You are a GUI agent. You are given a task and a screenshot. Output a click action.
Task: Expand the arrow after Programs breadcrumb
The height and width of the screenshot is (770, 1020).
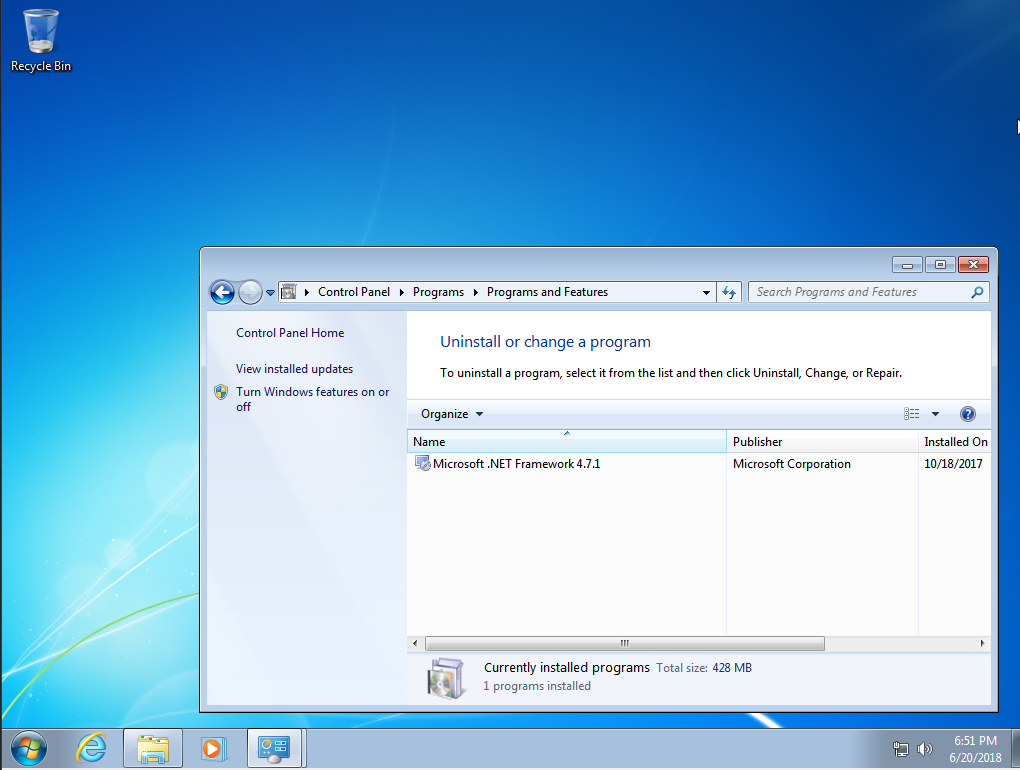point(476,292)
